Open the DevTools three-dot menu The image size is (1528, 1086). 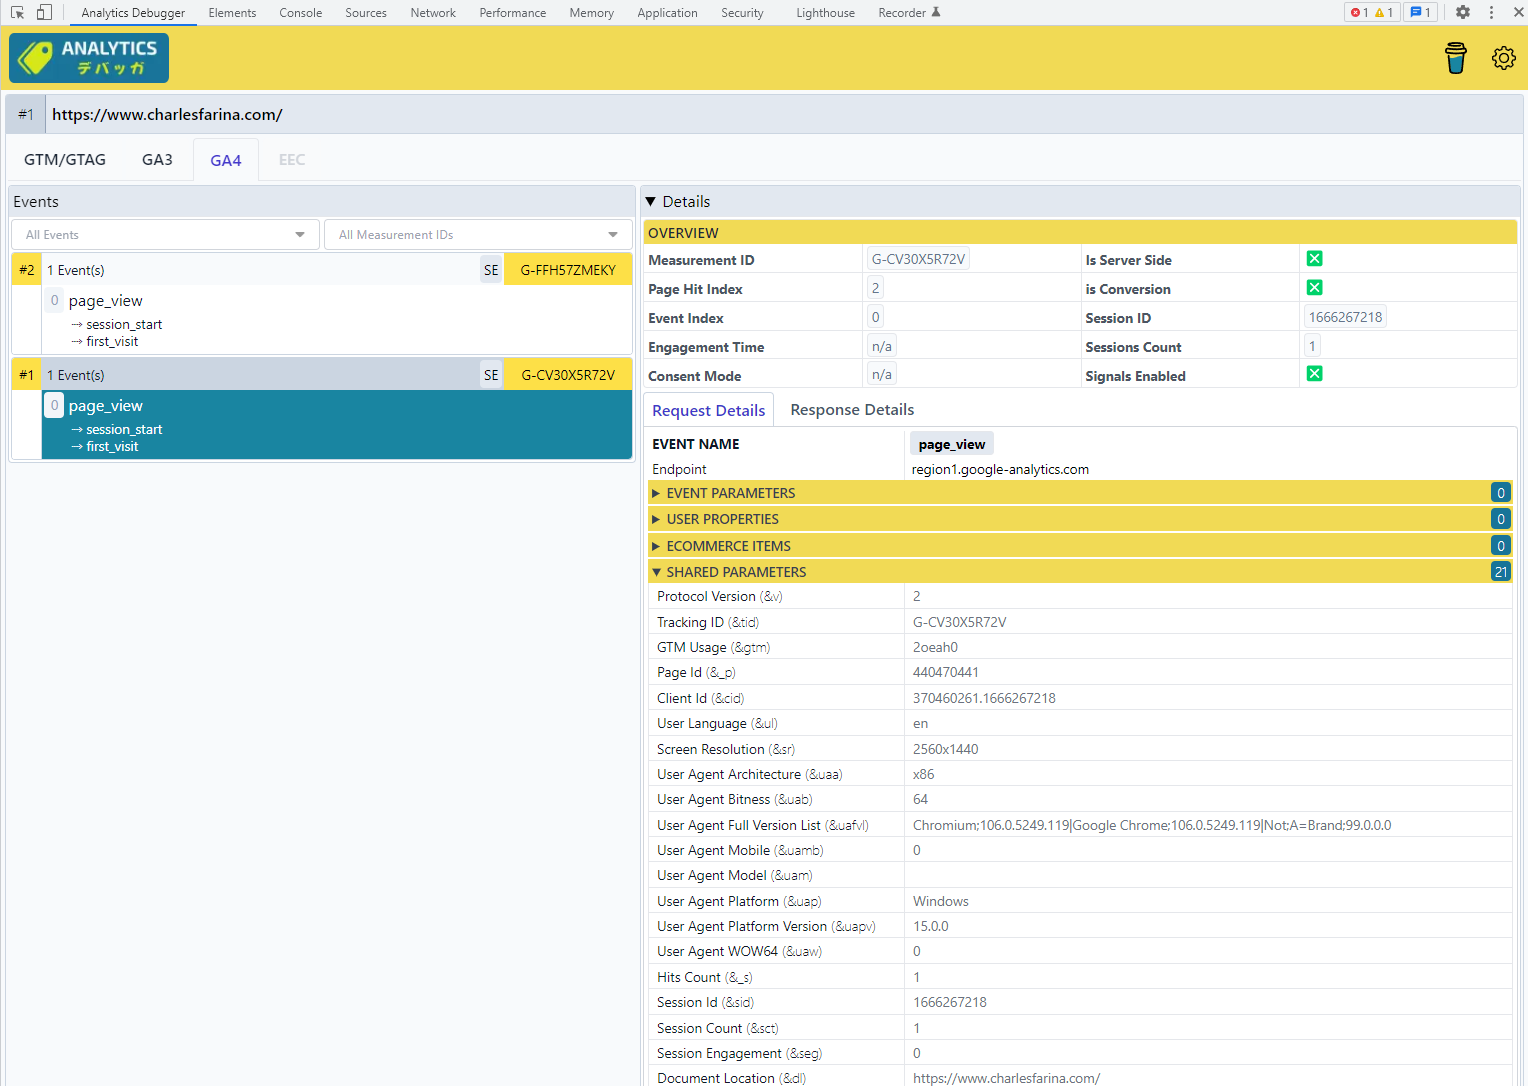(1491, 13)
